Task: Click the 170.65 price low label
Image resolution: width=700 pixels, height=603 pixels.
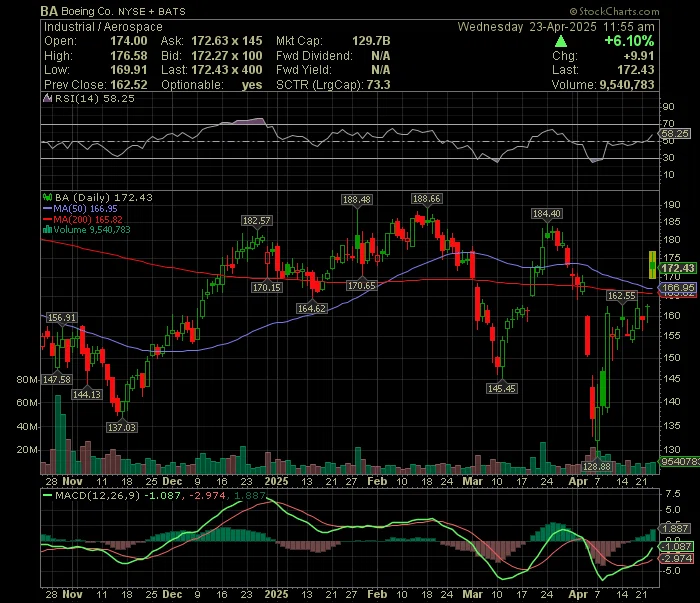Action: [x=362, y=286]
